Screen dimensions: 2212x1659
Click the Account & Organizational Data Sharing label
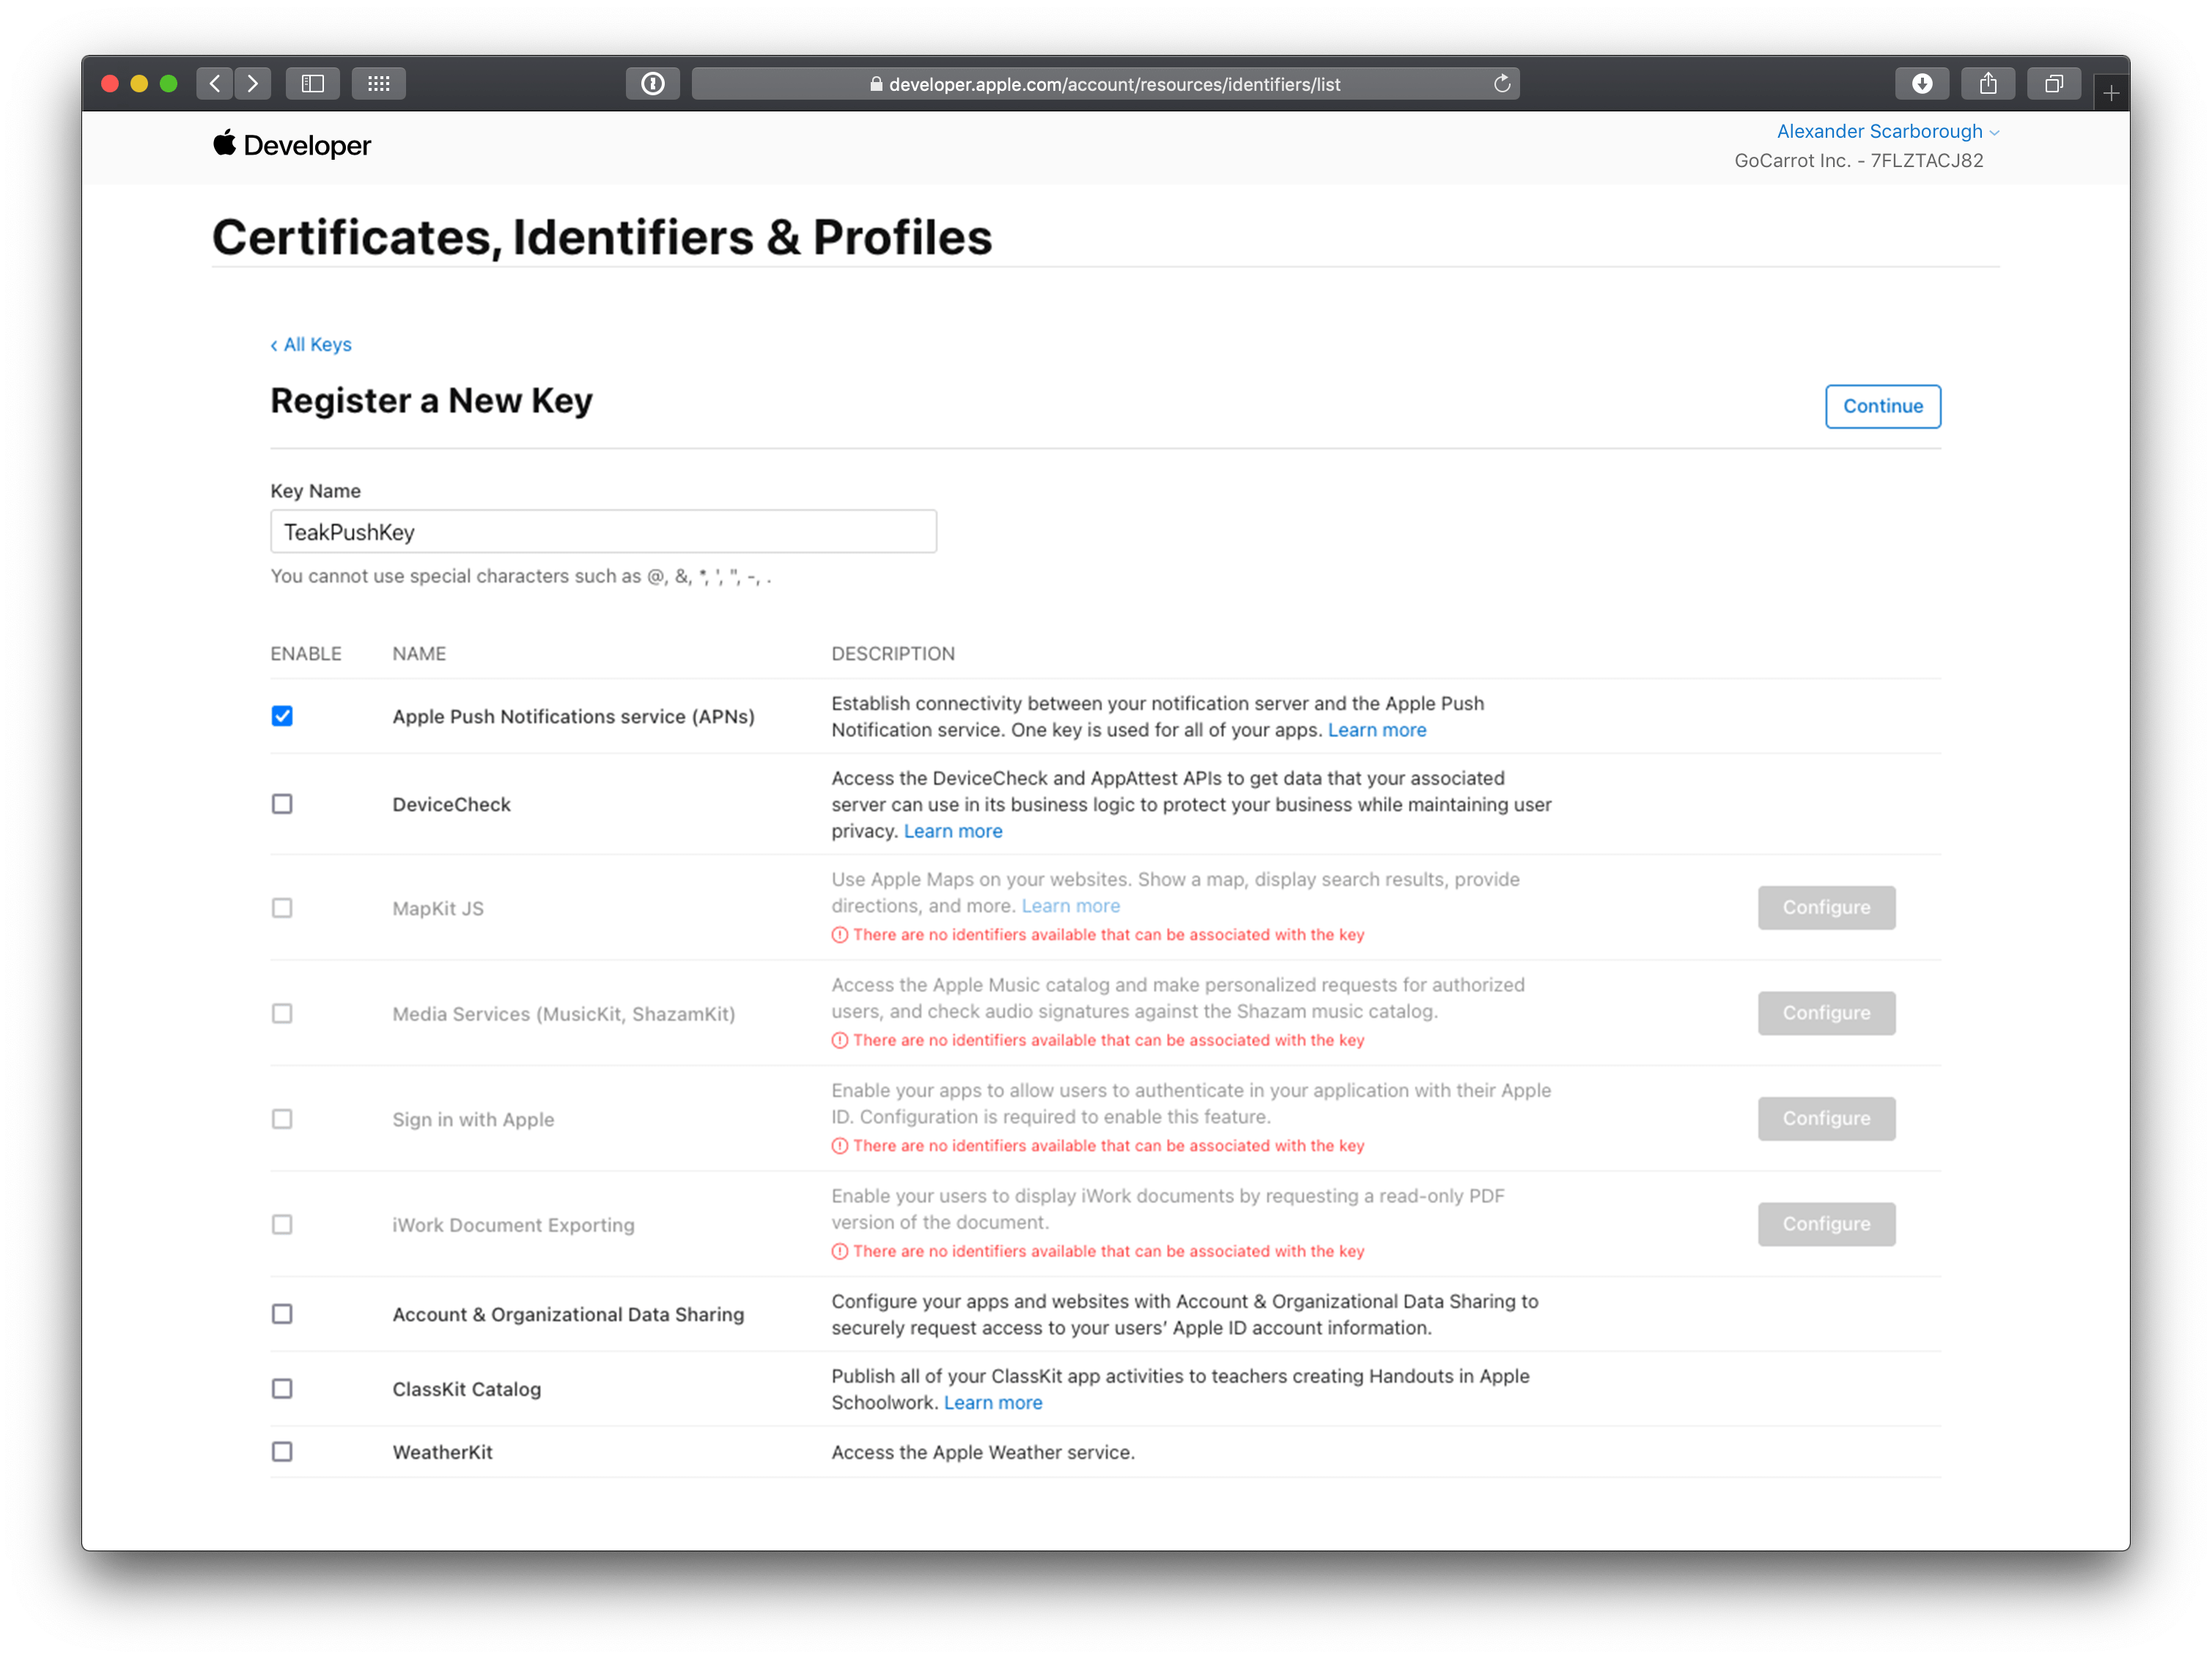[x=568, y=1315]
